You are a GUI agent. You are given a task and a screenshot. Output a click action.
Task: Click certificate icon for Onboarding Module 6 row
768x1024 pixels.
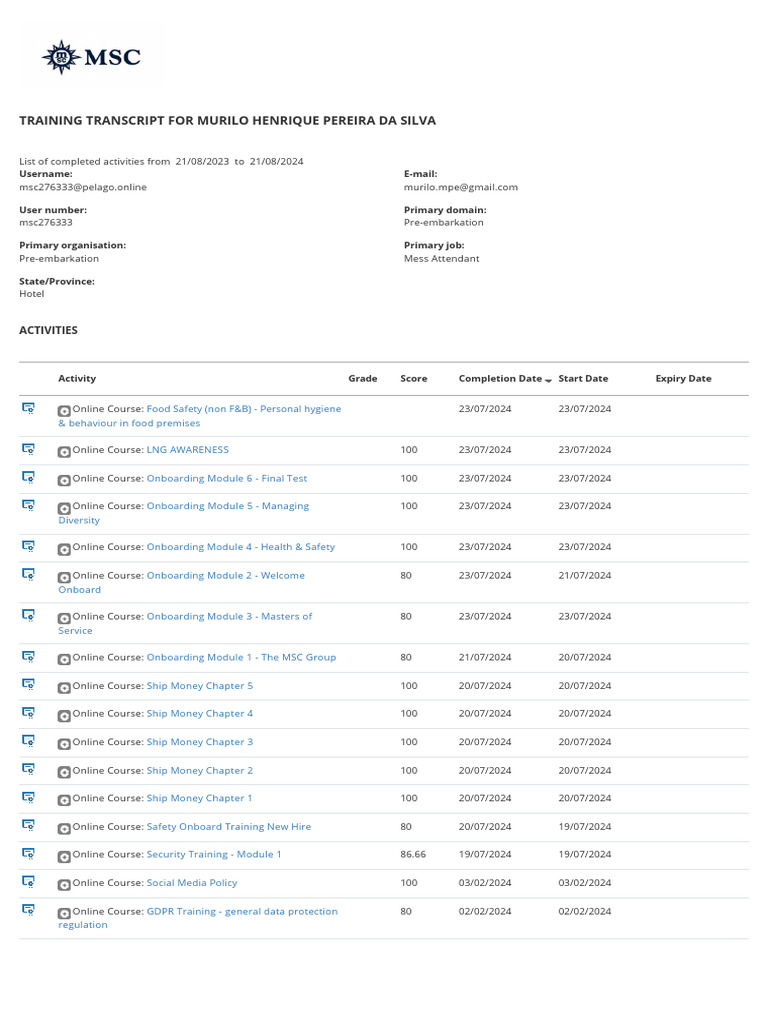tap(28, 477)
